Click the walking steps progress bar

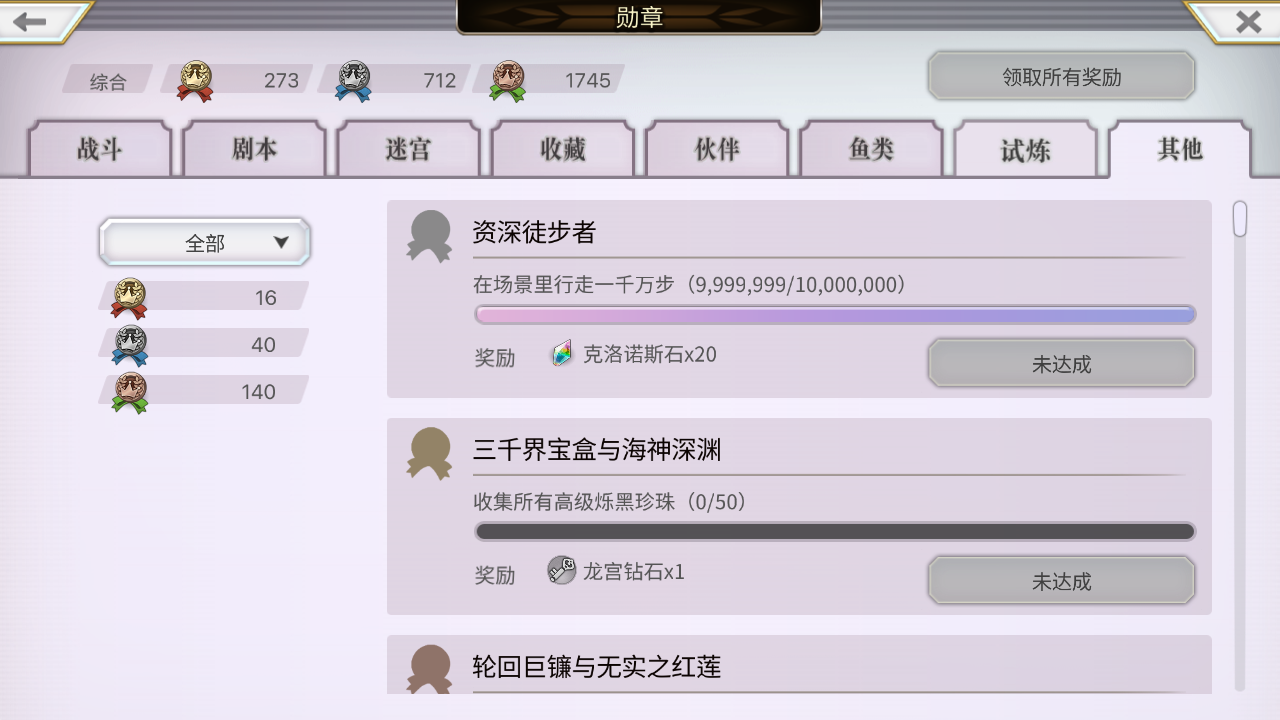coord(835,315)
